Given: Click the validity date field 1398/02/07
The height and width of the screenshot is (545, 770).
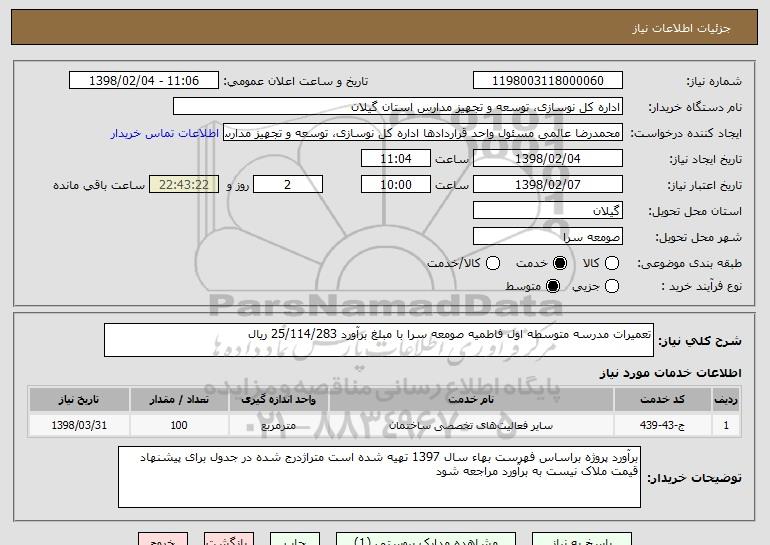Looking at the screenshot, I should click(x=548, y=185).
